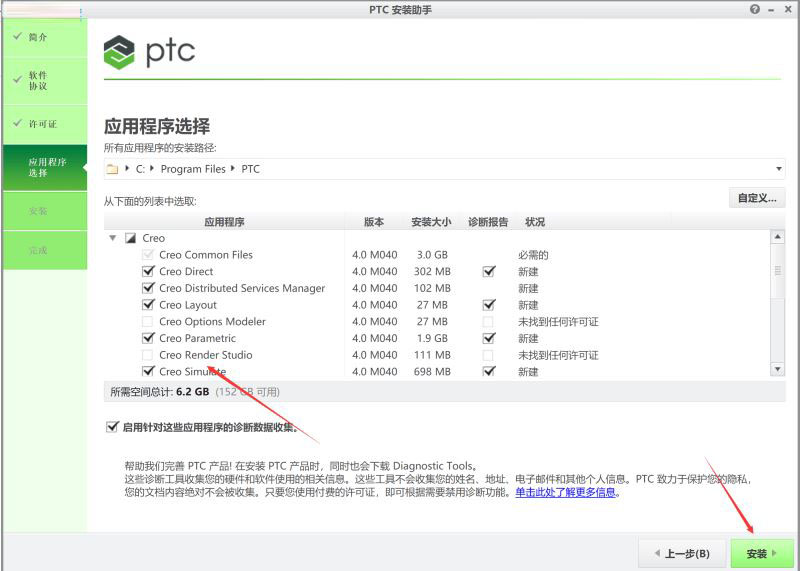This screenshot has width=800, height=571.
Task: Click the 3.0 GB size value
Action: [x=432, y=255]
